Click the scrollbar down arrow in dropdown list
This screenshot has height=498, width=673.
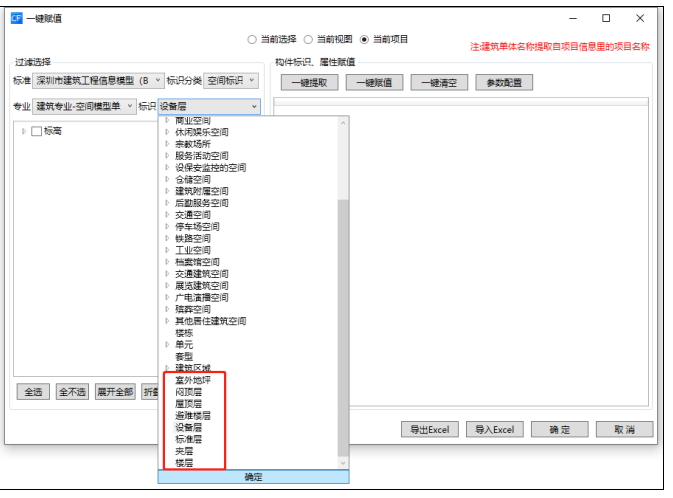(343, 463)
